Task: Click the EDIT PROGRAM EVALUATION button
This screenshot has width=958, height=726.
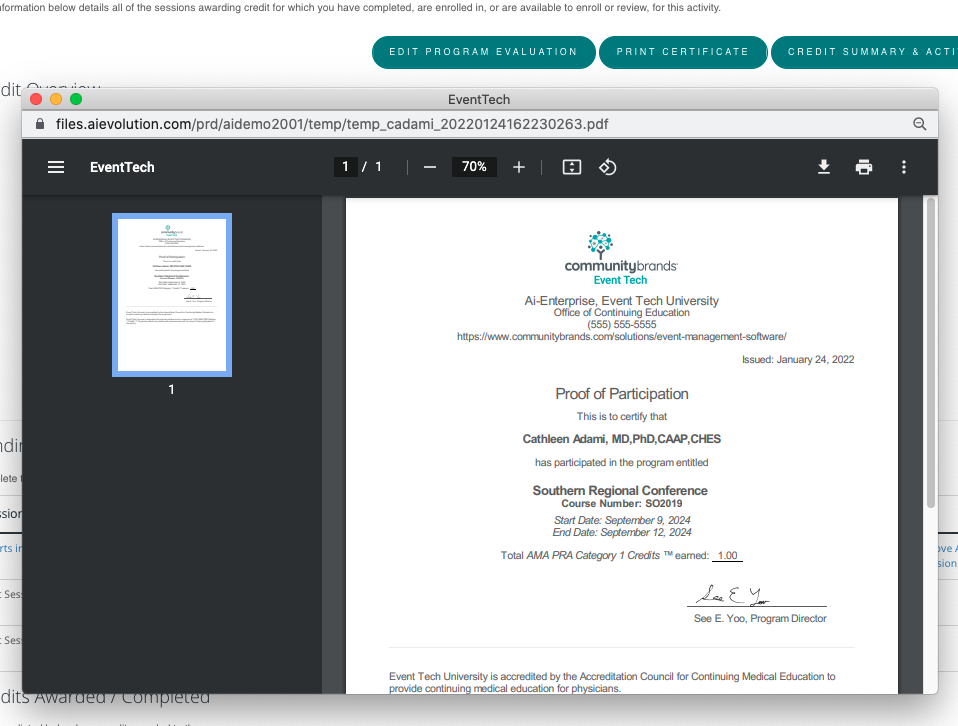Action: [x=483, y=51]
